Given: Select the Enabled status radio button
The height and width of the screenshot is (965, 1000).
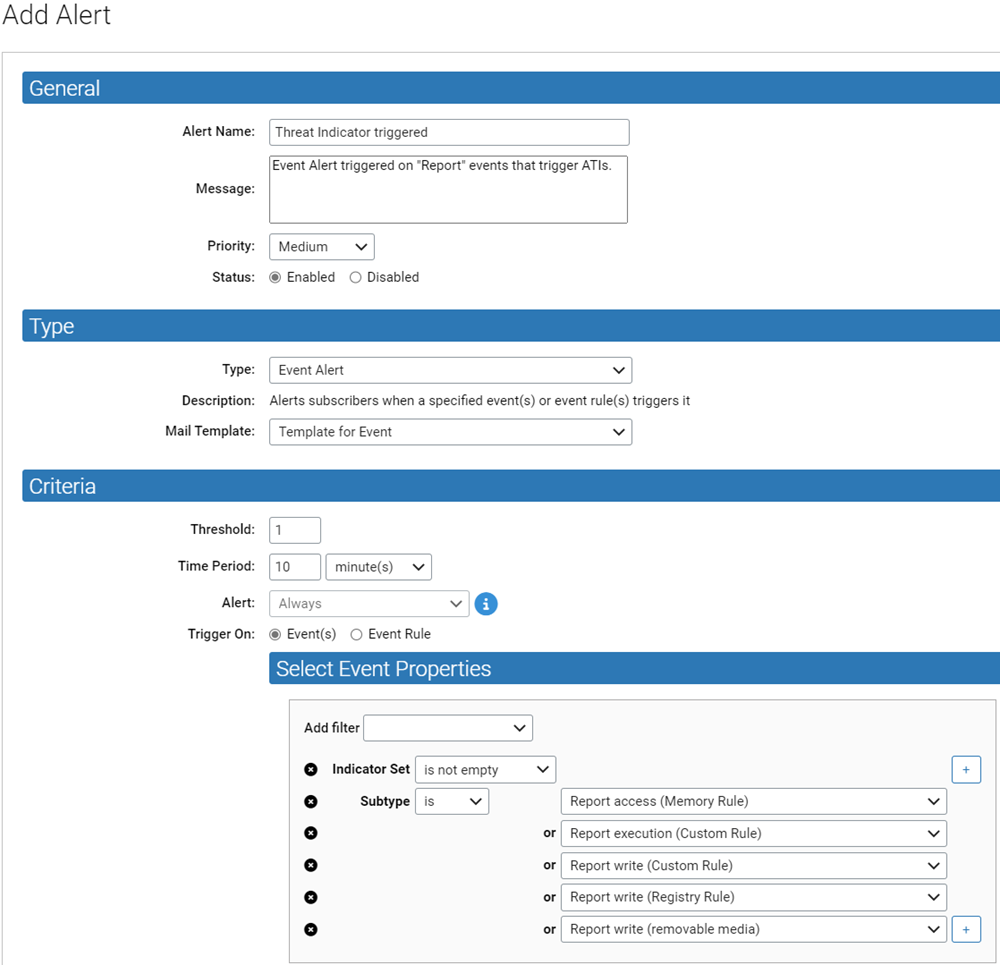Looking at the screenshot, I should coord(275,277).
